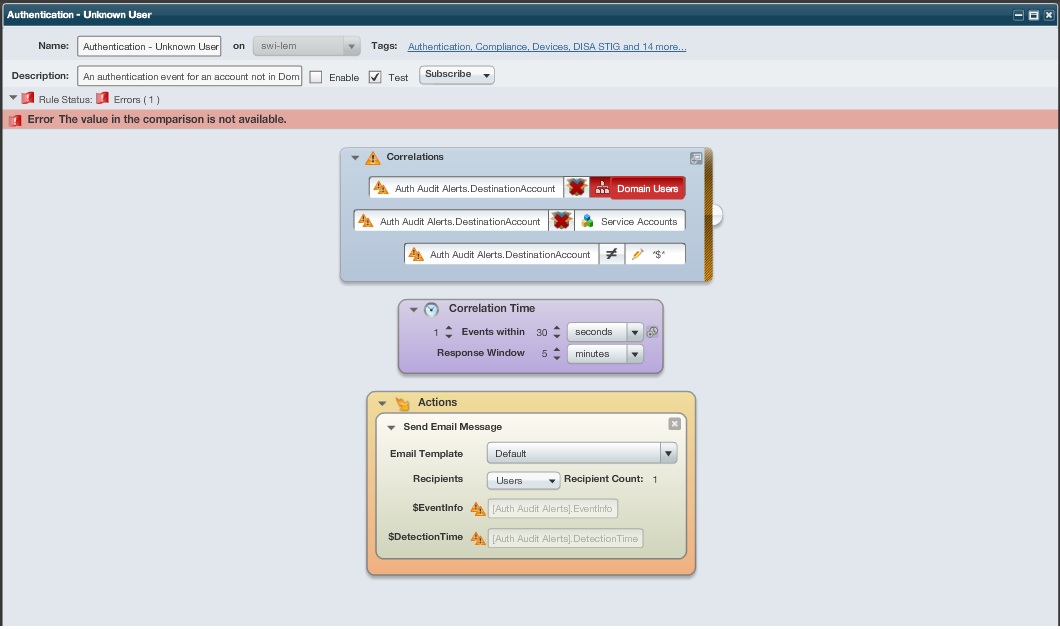Click the Errors ( 1 ) status text
The image size is (1060, 629).
coord(137,99)
